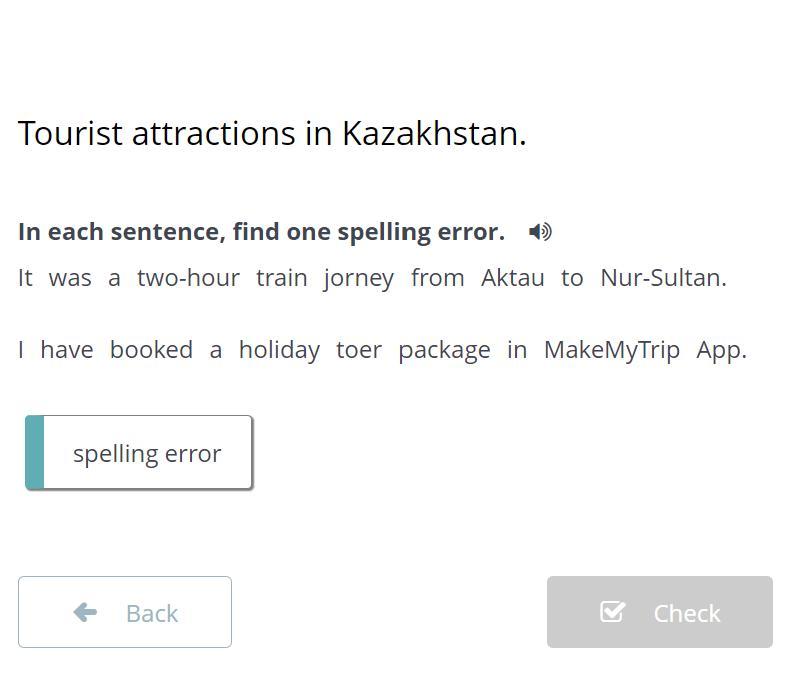Click the heading 'Tourist attractions in Kazakhstan.'
The image size is (810, 676).
pyautogui.click(x=272, y=133)
